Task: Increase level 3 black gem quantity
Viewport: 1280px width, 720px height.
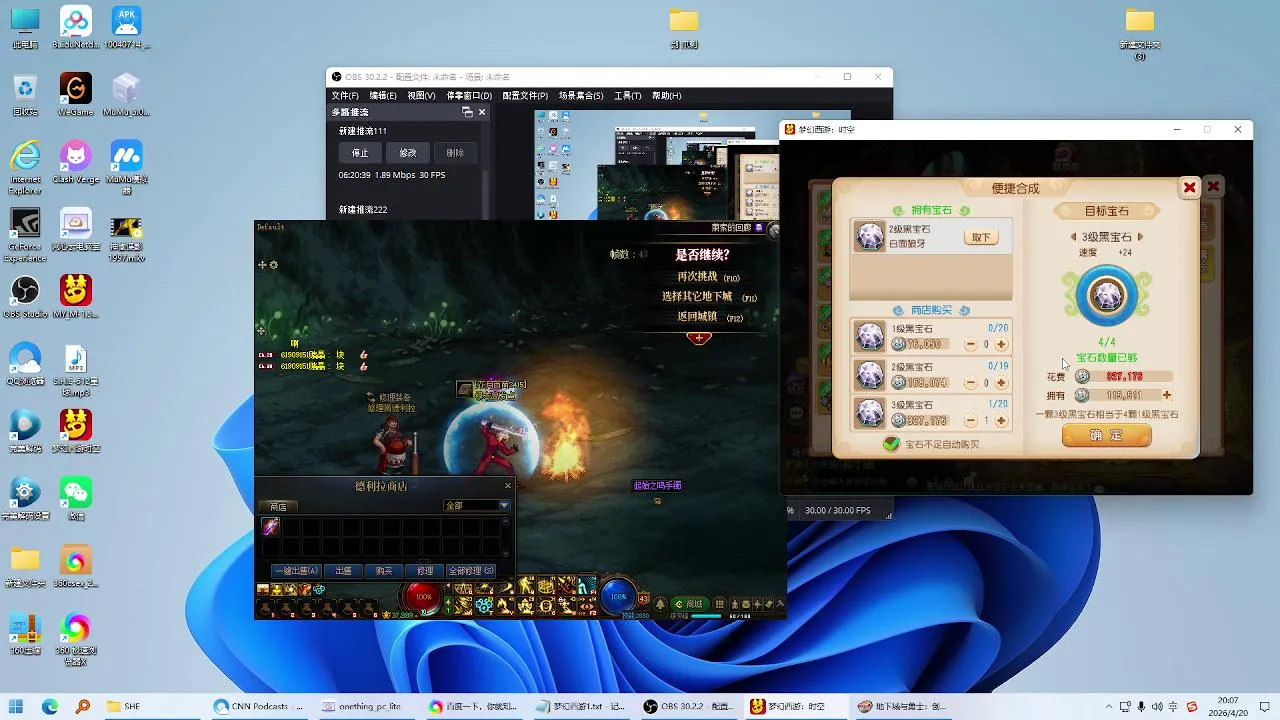Action: point(1001,420)
